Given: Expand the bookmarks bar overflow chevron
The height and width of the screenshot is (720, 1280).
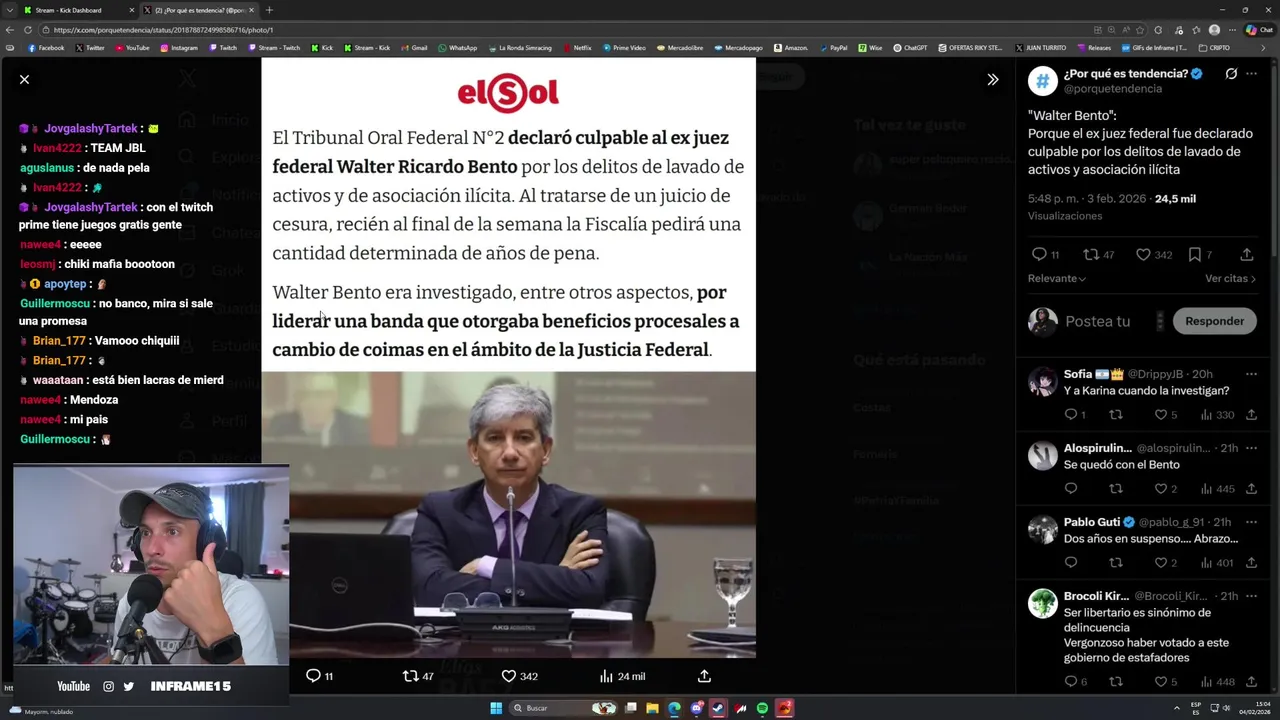Looking at the screenshot, I should click(x=1262, y=48).
